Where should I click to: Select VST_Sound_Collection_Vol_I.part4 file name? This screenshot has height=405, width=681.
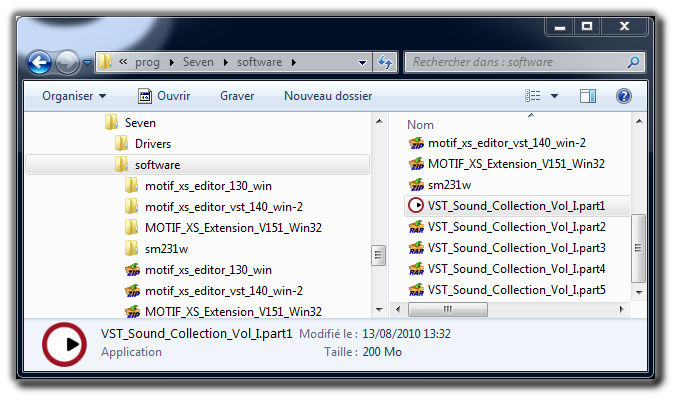tap(516, 269)
